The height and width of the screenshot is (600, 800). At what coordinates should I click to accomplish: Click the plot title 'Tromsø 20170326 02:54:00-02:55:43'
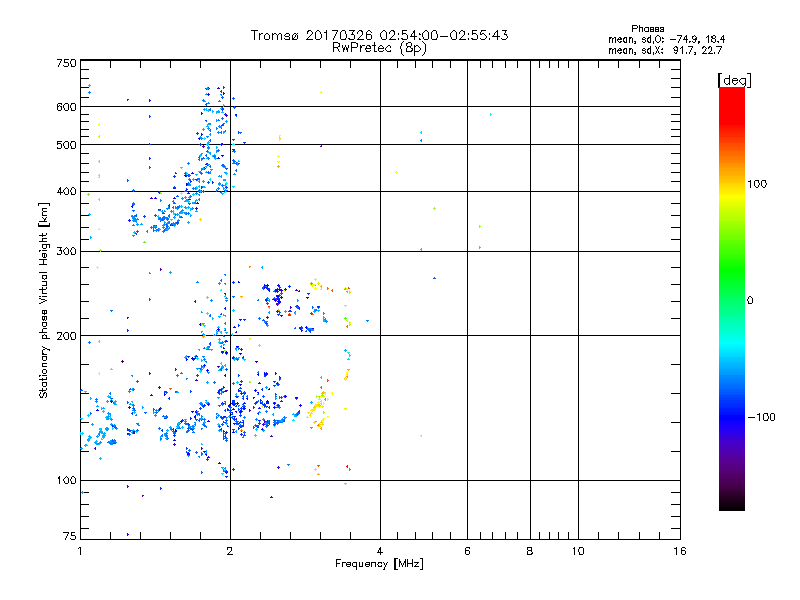tap(379, 35)
